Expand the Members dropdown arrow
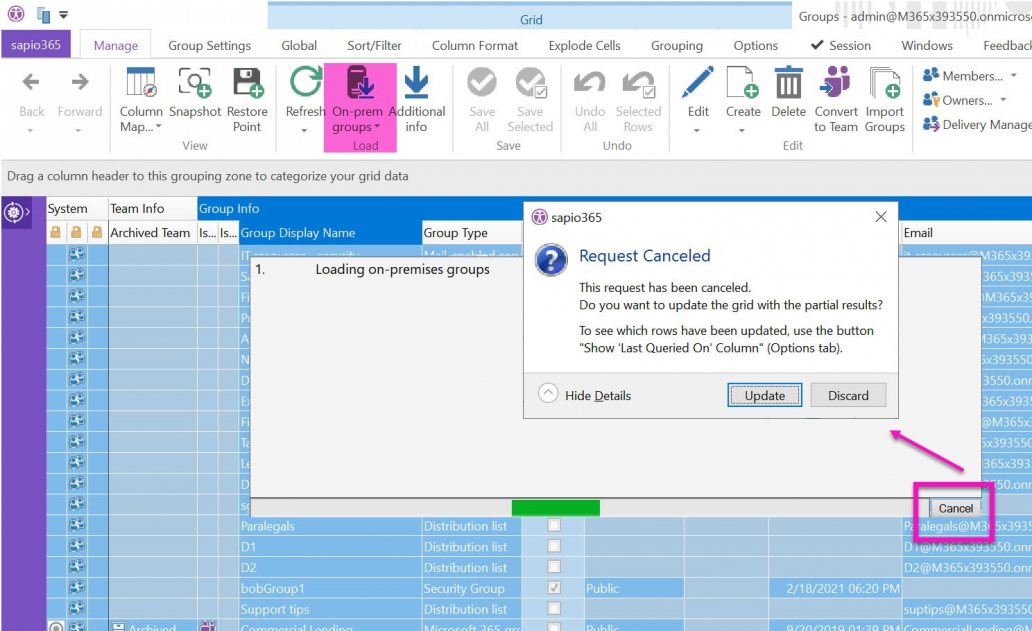 [x=1014, y=76]
